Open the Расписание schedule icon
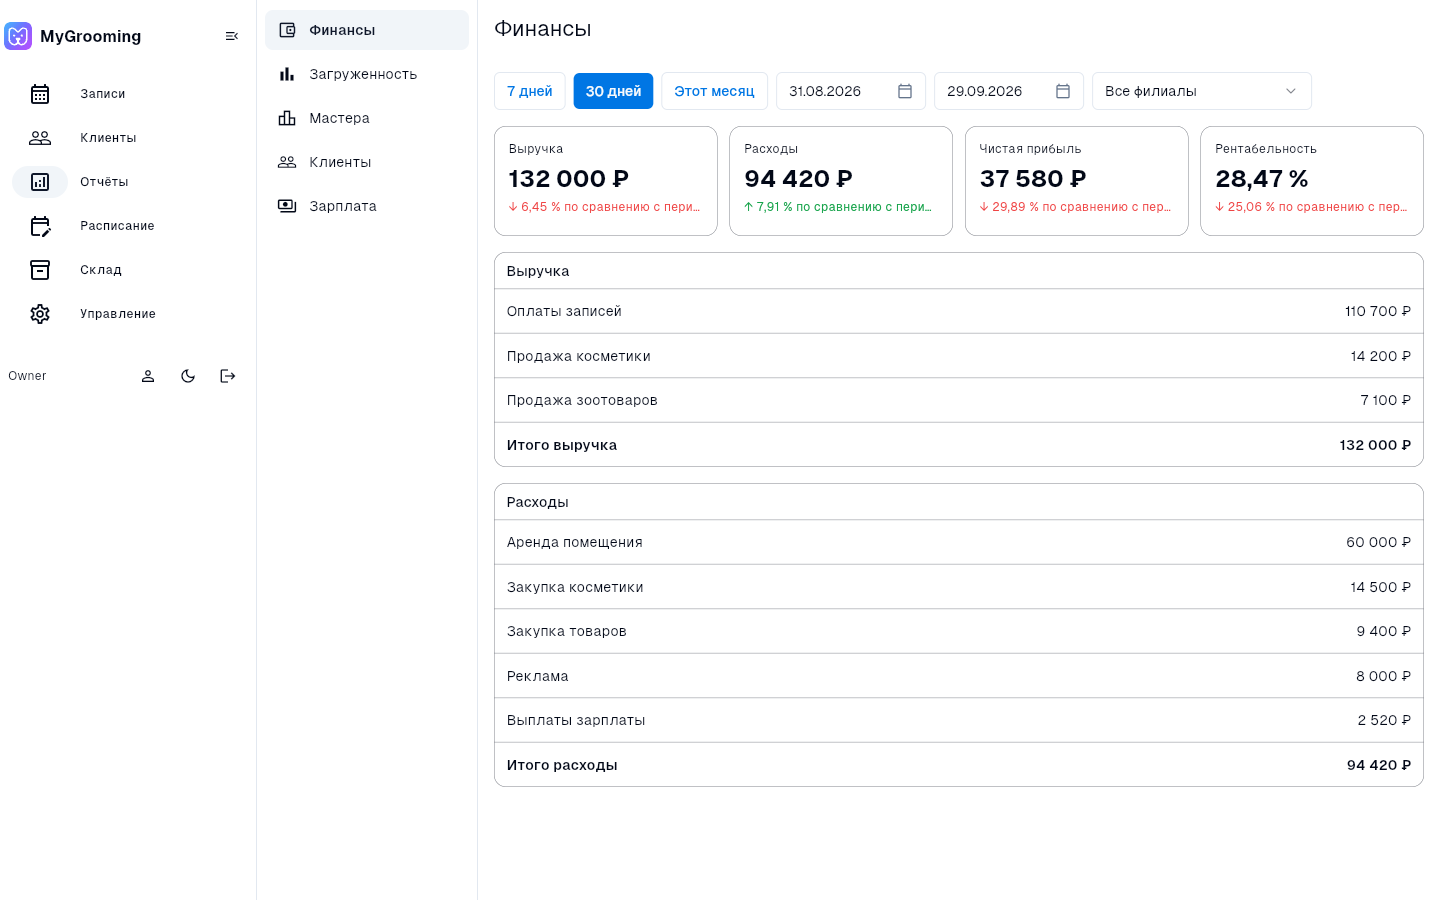1440x900 pixels. point(40,226)
